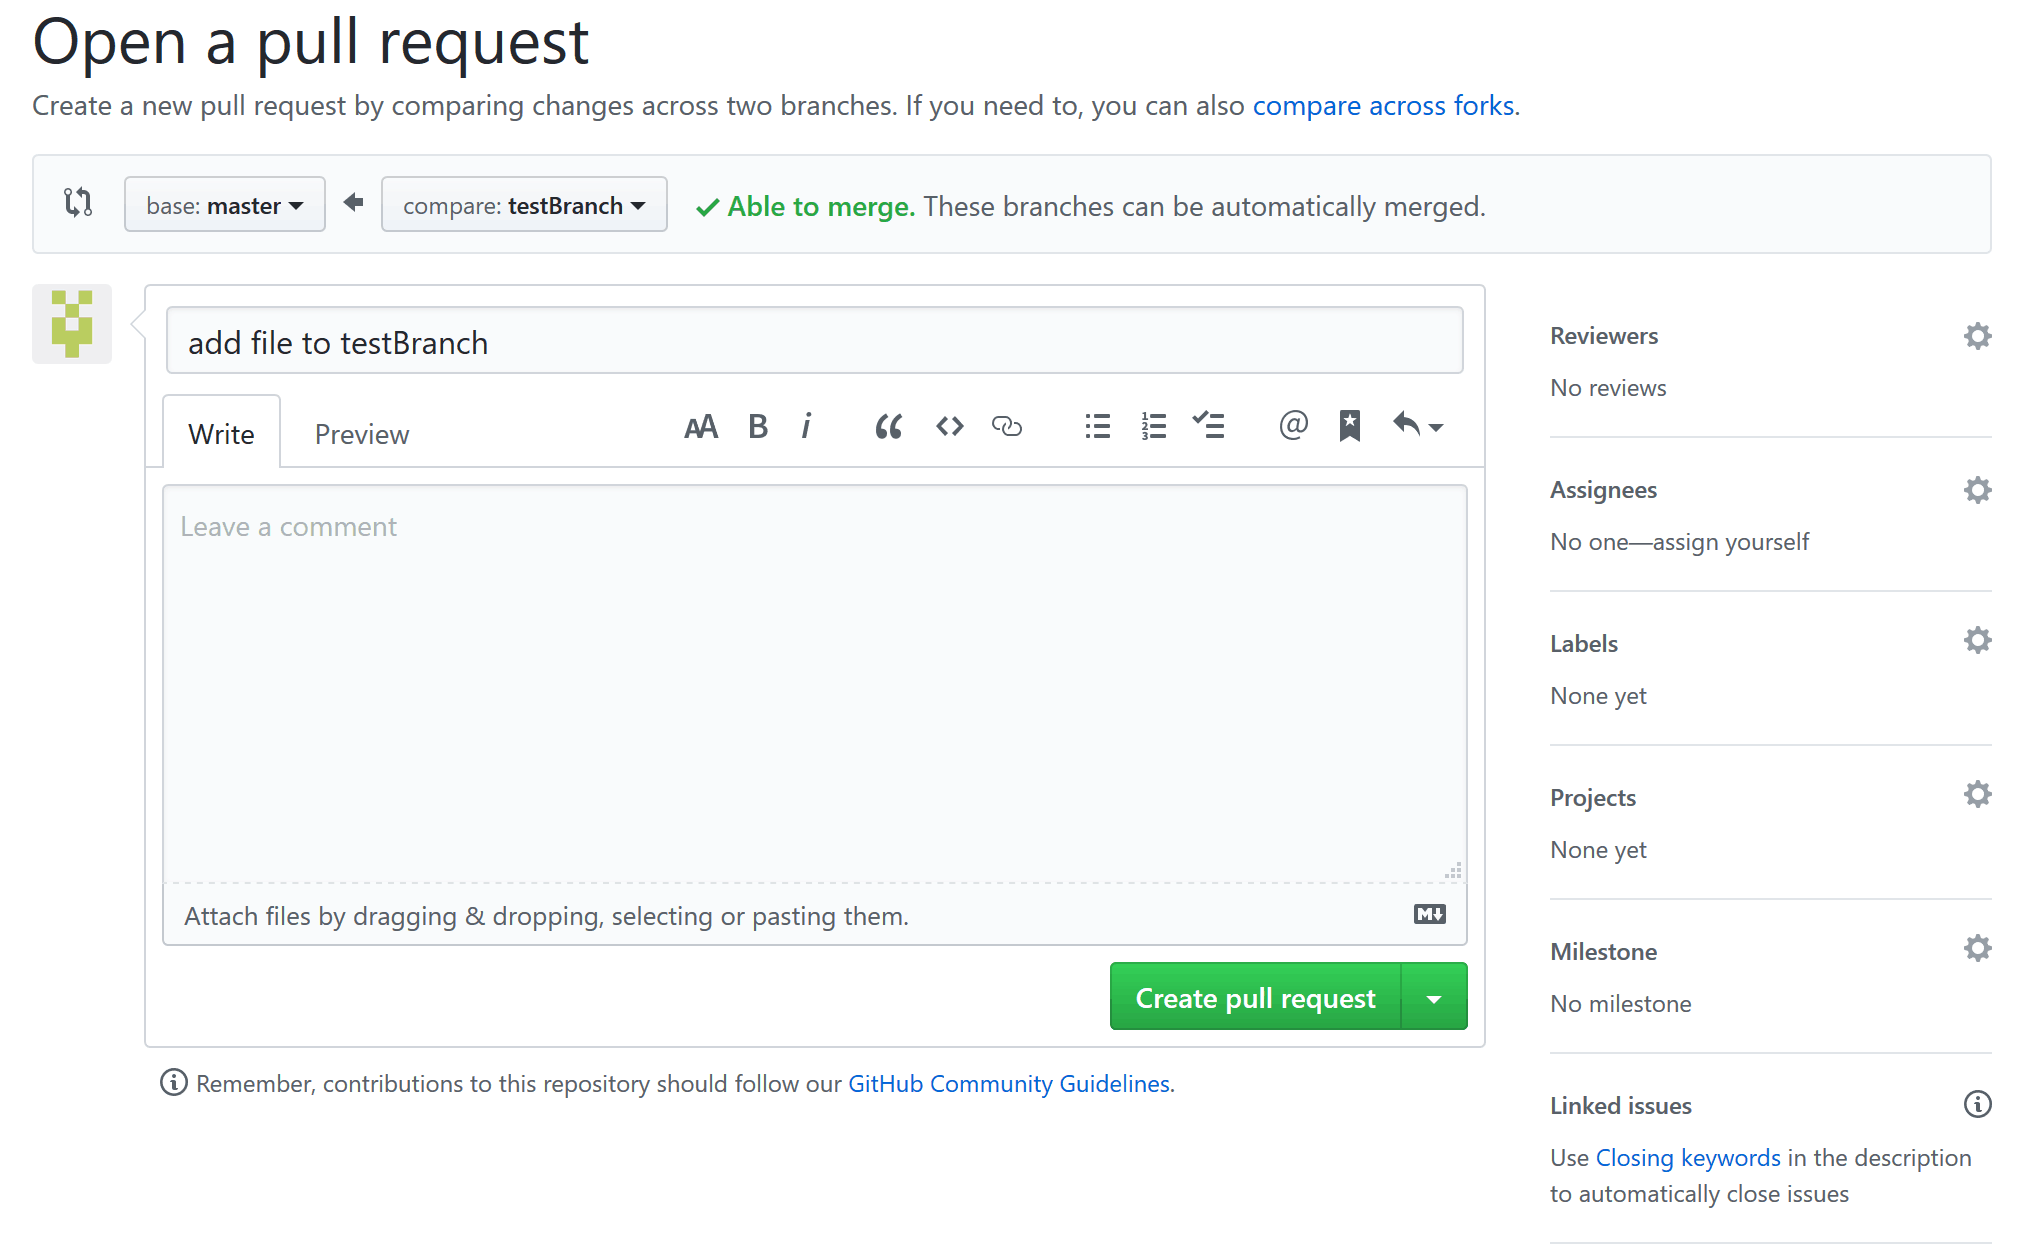Image resolution: width=2024 pixels, height=1252 pixels.
Task: Click the Assignees heading
Action: tap(1603, 490)
